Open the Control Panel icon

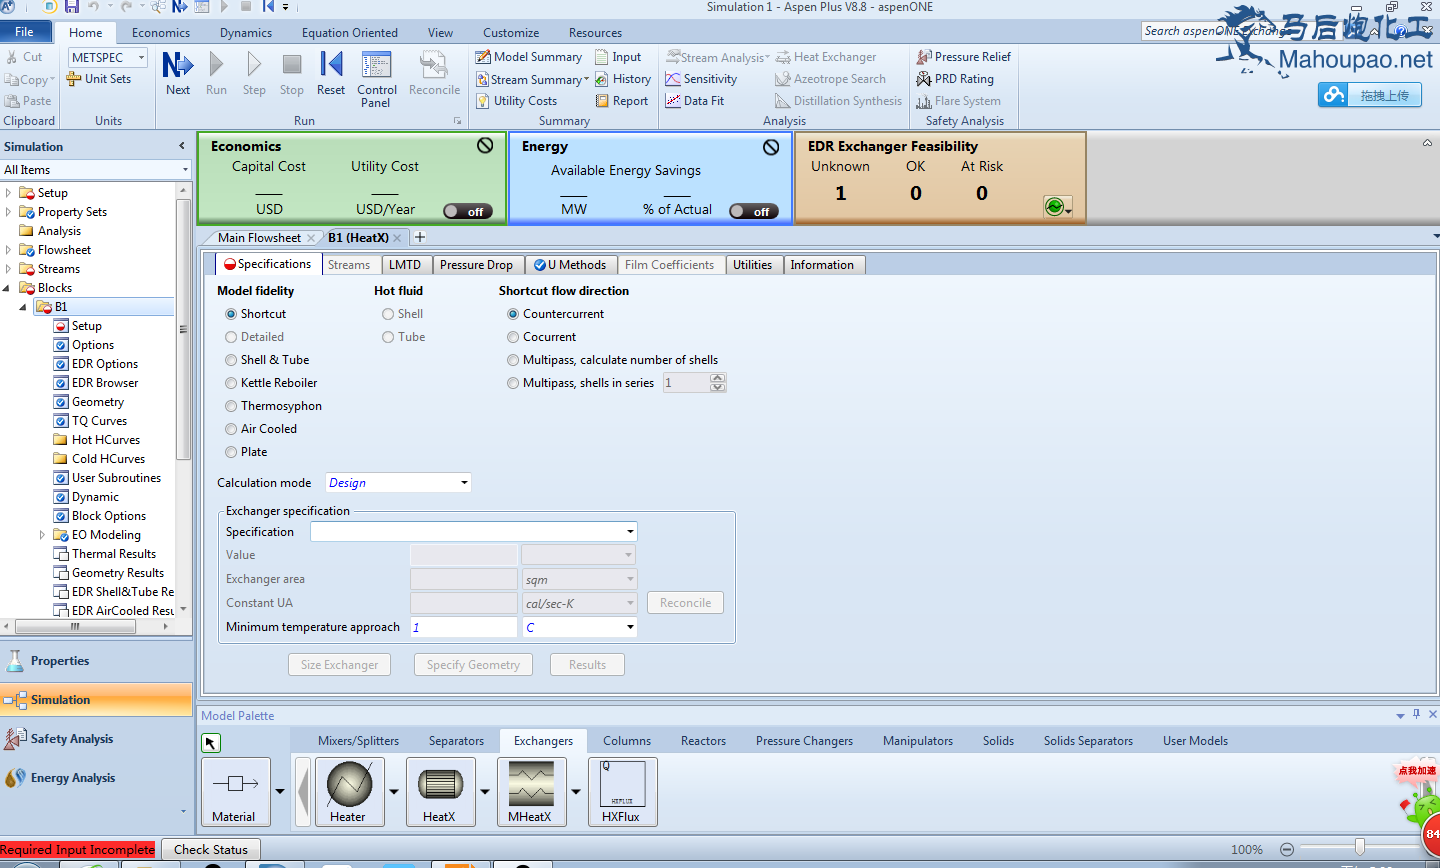[x=376, y=65]
